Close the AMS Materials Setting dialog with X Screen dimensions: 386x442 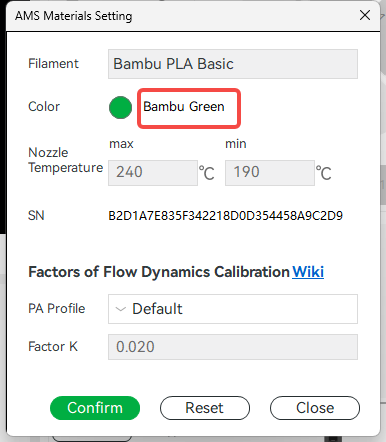click(365, 15)
